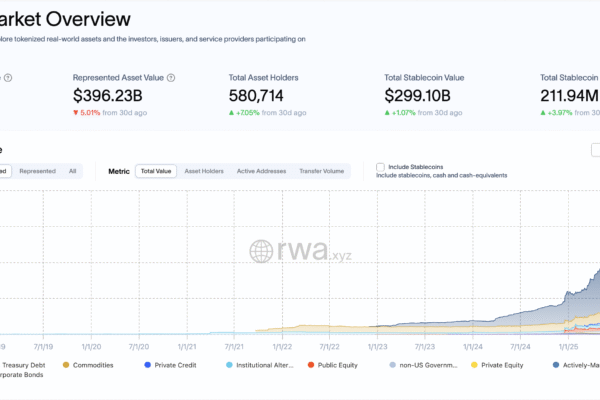The image size is (600, 400).
Task: Click green up arrow under $299.10B value
Action: tap(389, 114)
